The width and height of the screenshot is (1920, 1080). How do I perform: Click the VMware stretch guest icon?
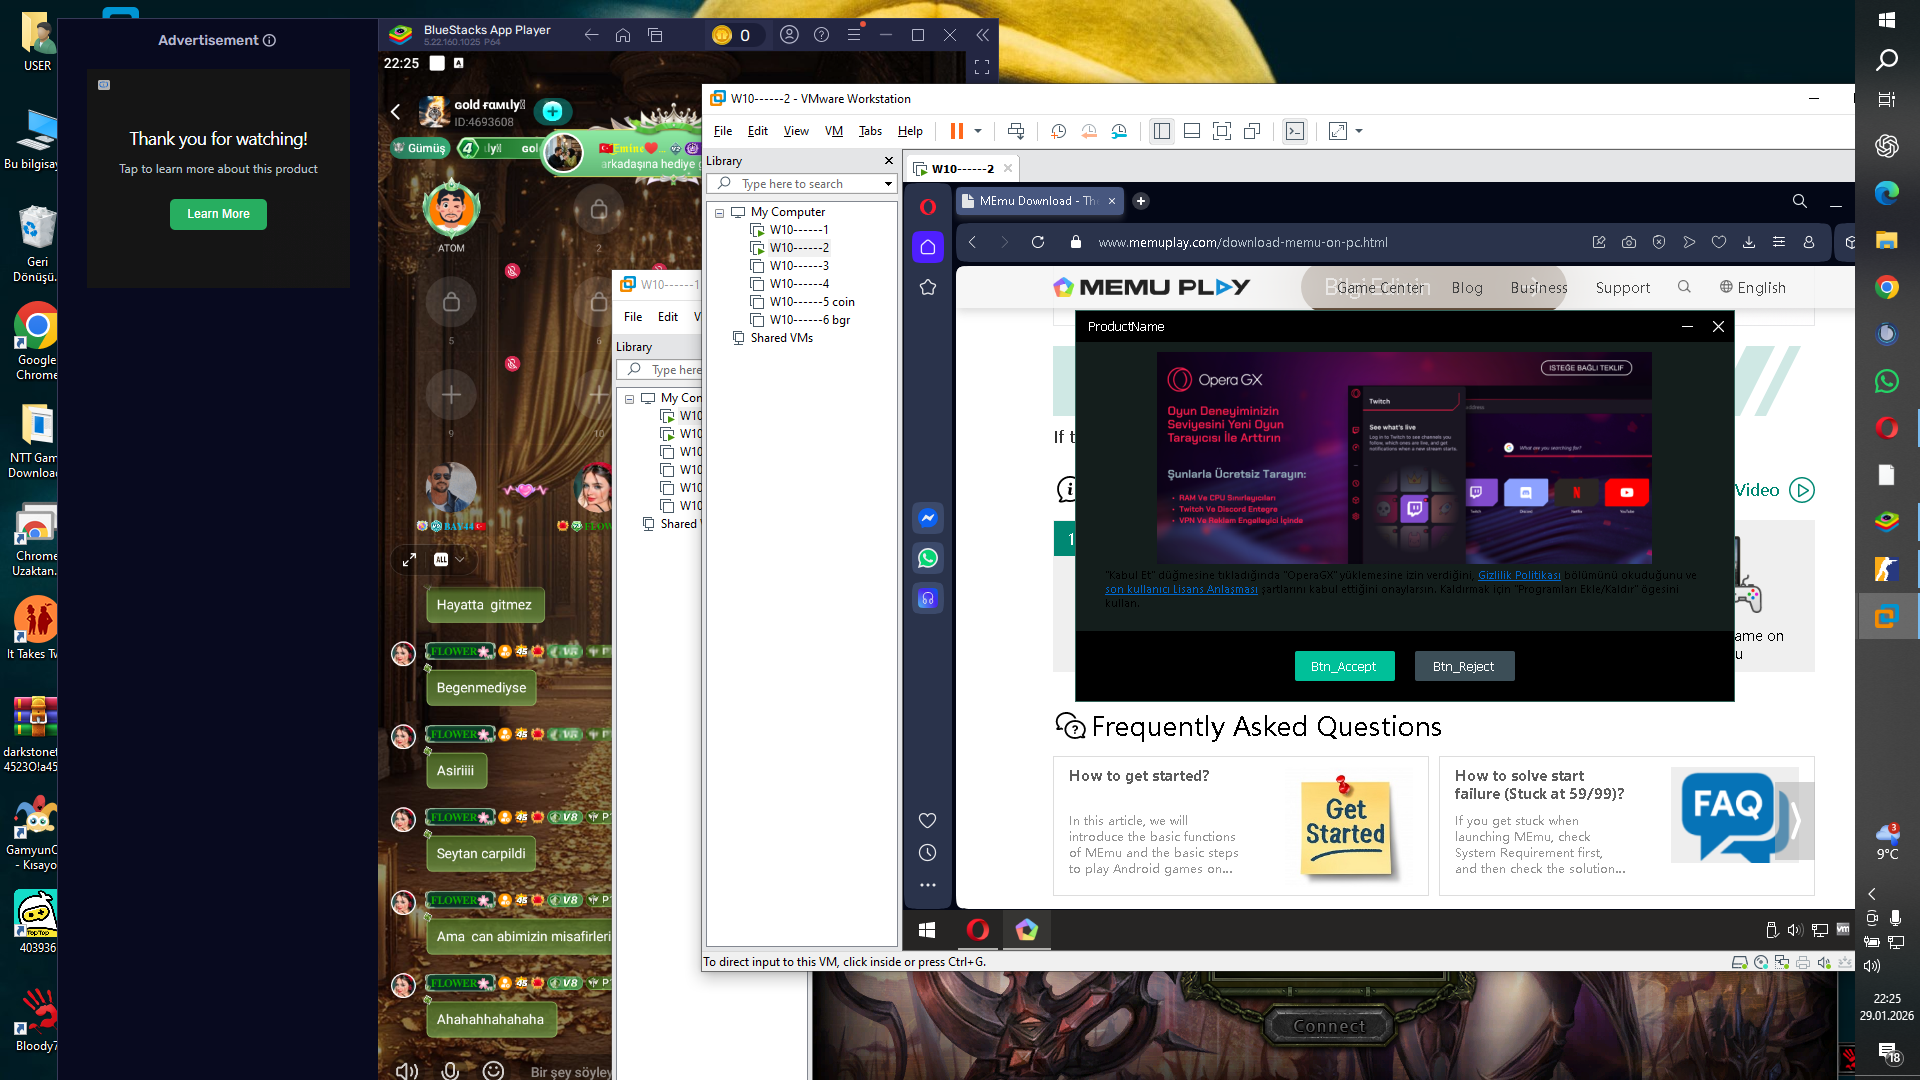[1338, 131]
